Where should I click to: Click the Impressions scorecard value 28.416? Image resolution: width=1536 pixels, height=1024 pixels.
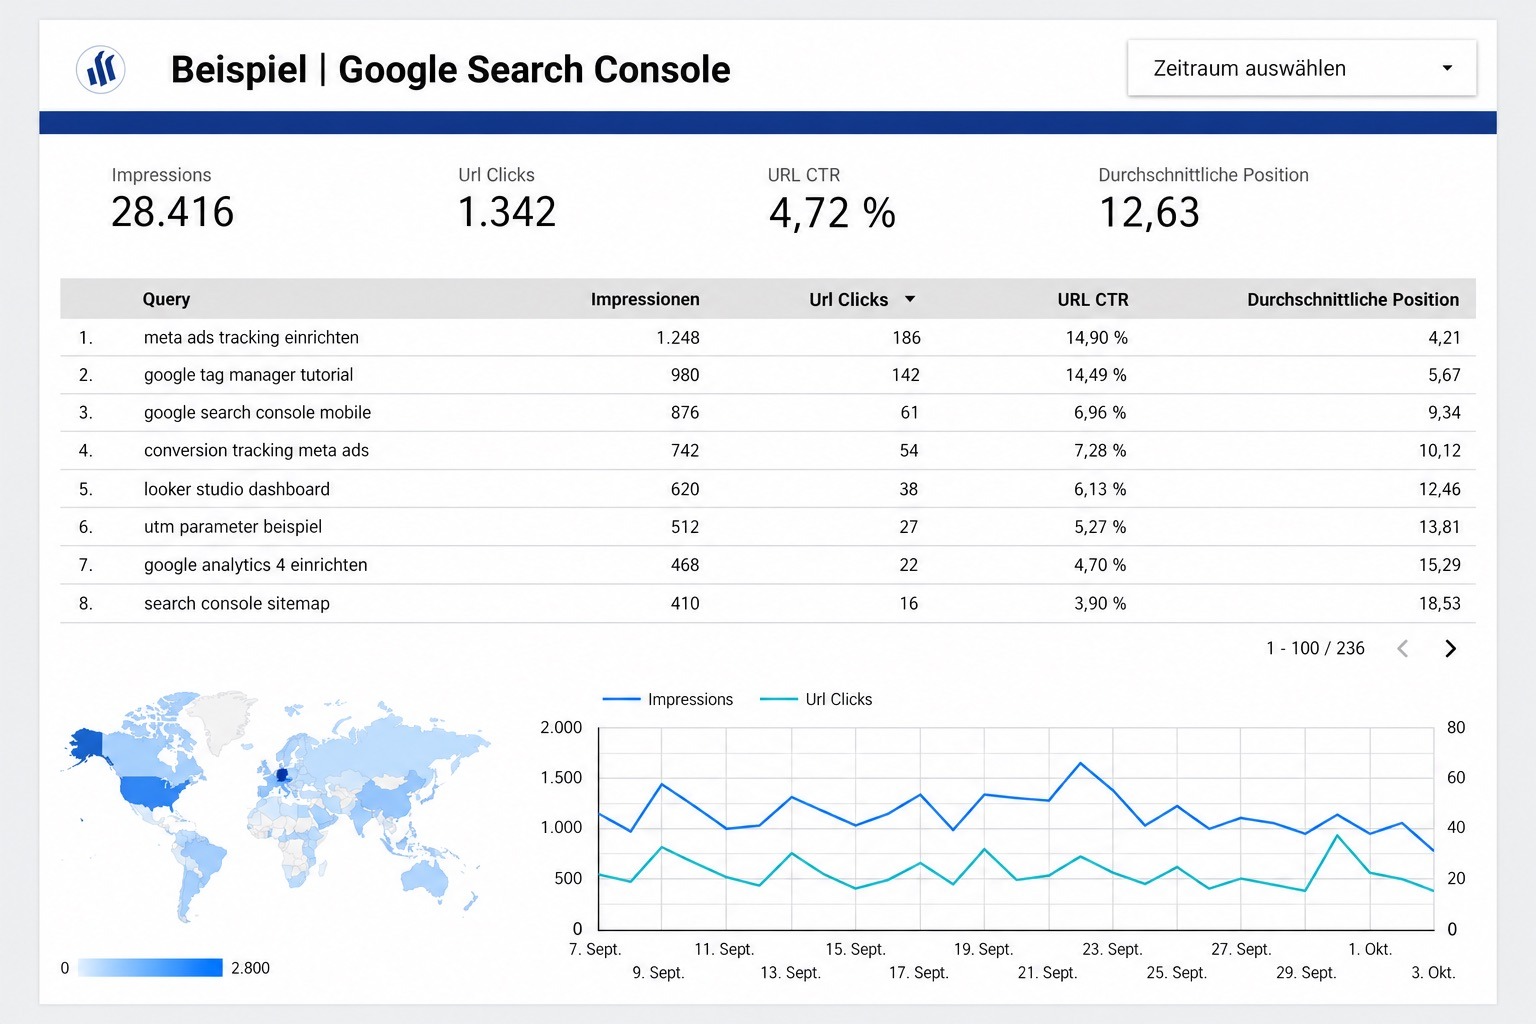click(172, 212)
